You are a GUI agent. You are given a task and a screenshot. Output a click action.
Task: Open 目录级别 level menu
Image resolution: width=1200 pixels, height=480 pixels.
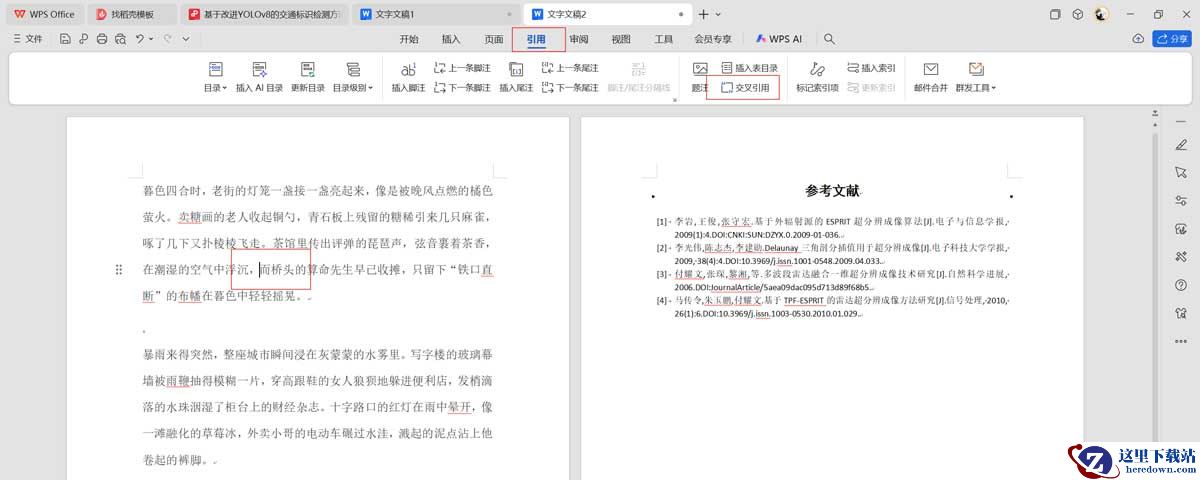pos(353,78)
